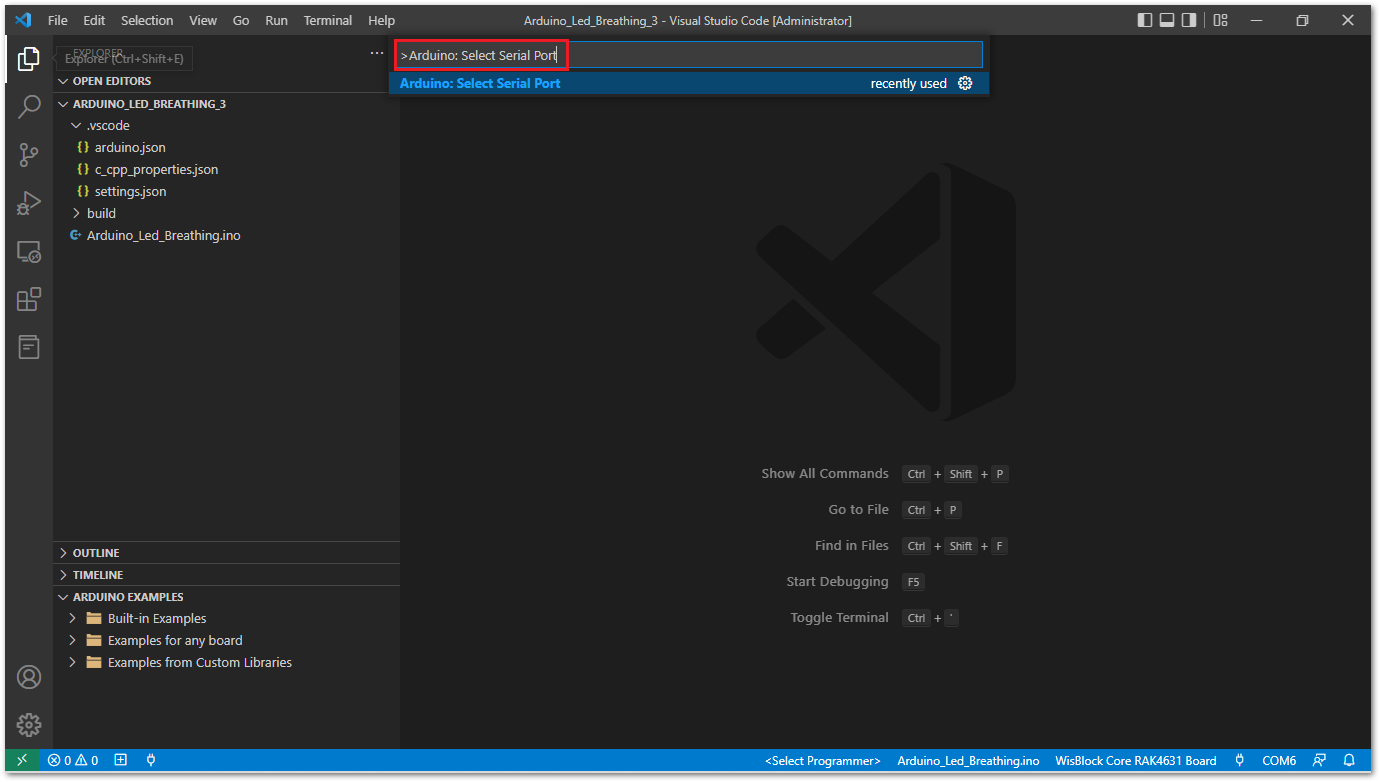Open the File menu

[x=58, y=20]
